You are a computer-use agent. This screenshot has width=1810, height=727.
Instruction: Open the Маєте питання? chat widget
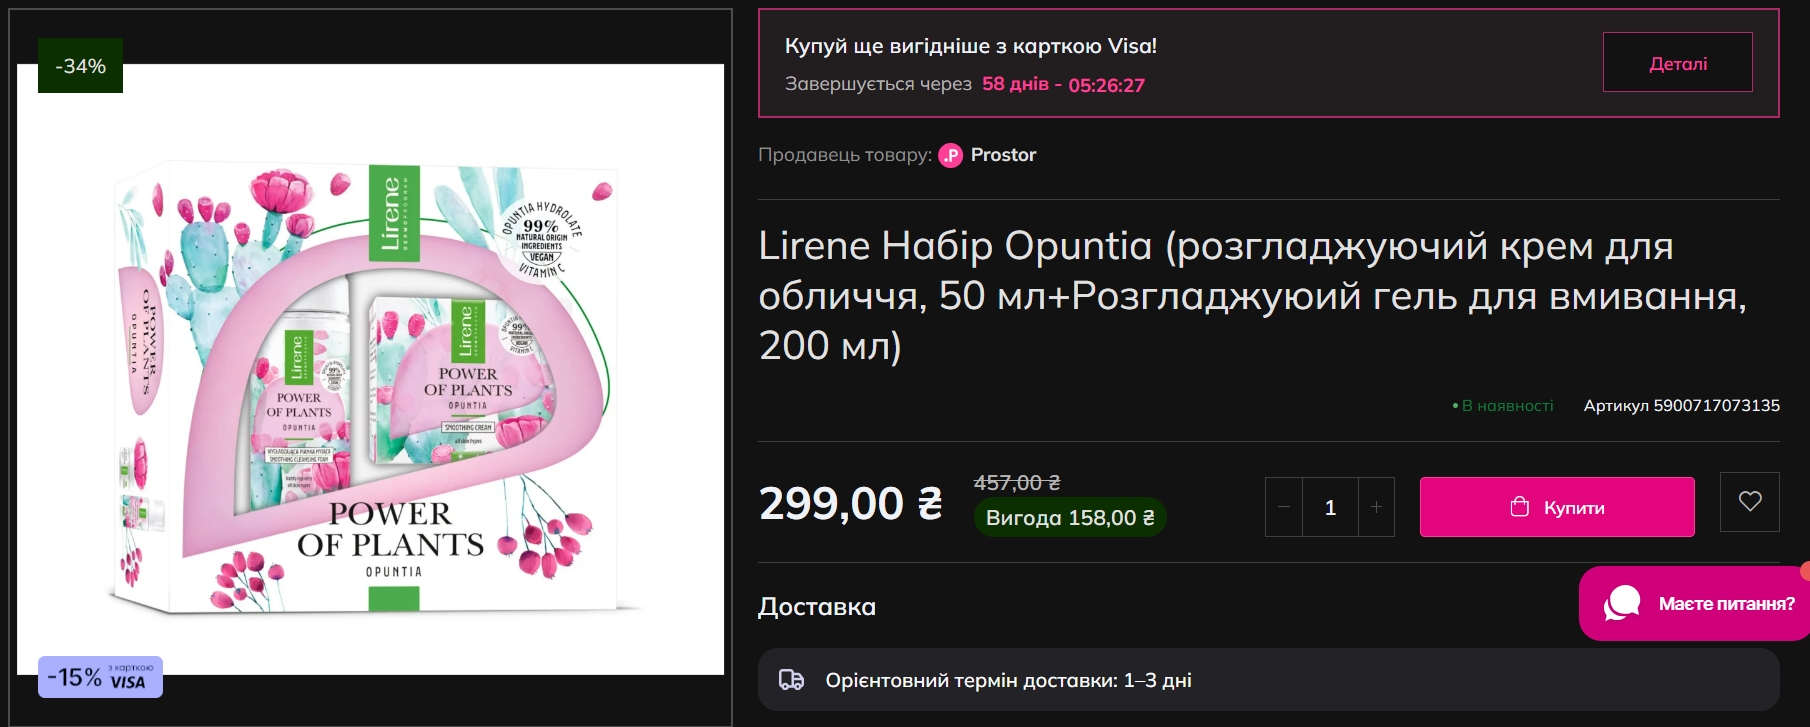(x=1698, y=604)
